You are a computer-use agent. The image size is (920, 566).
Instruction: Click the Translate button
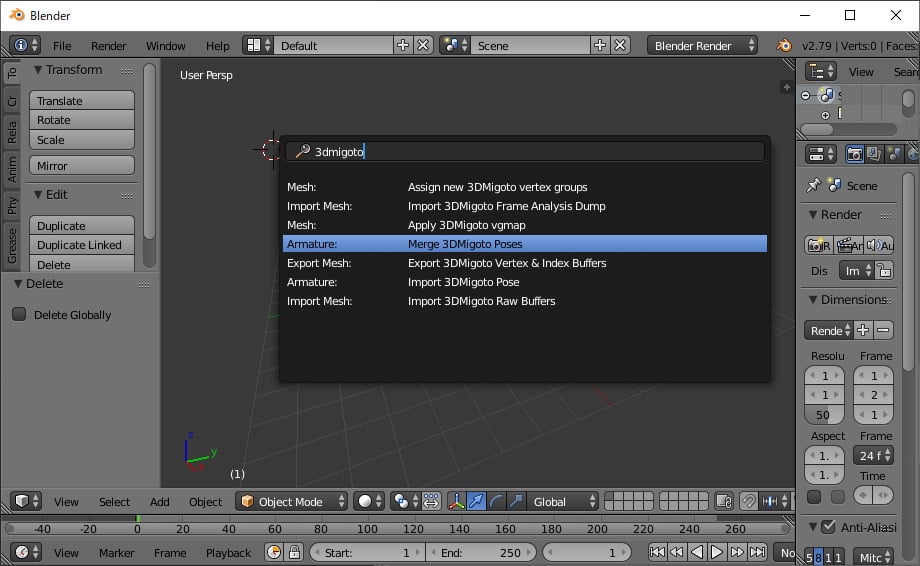(82, 100)
